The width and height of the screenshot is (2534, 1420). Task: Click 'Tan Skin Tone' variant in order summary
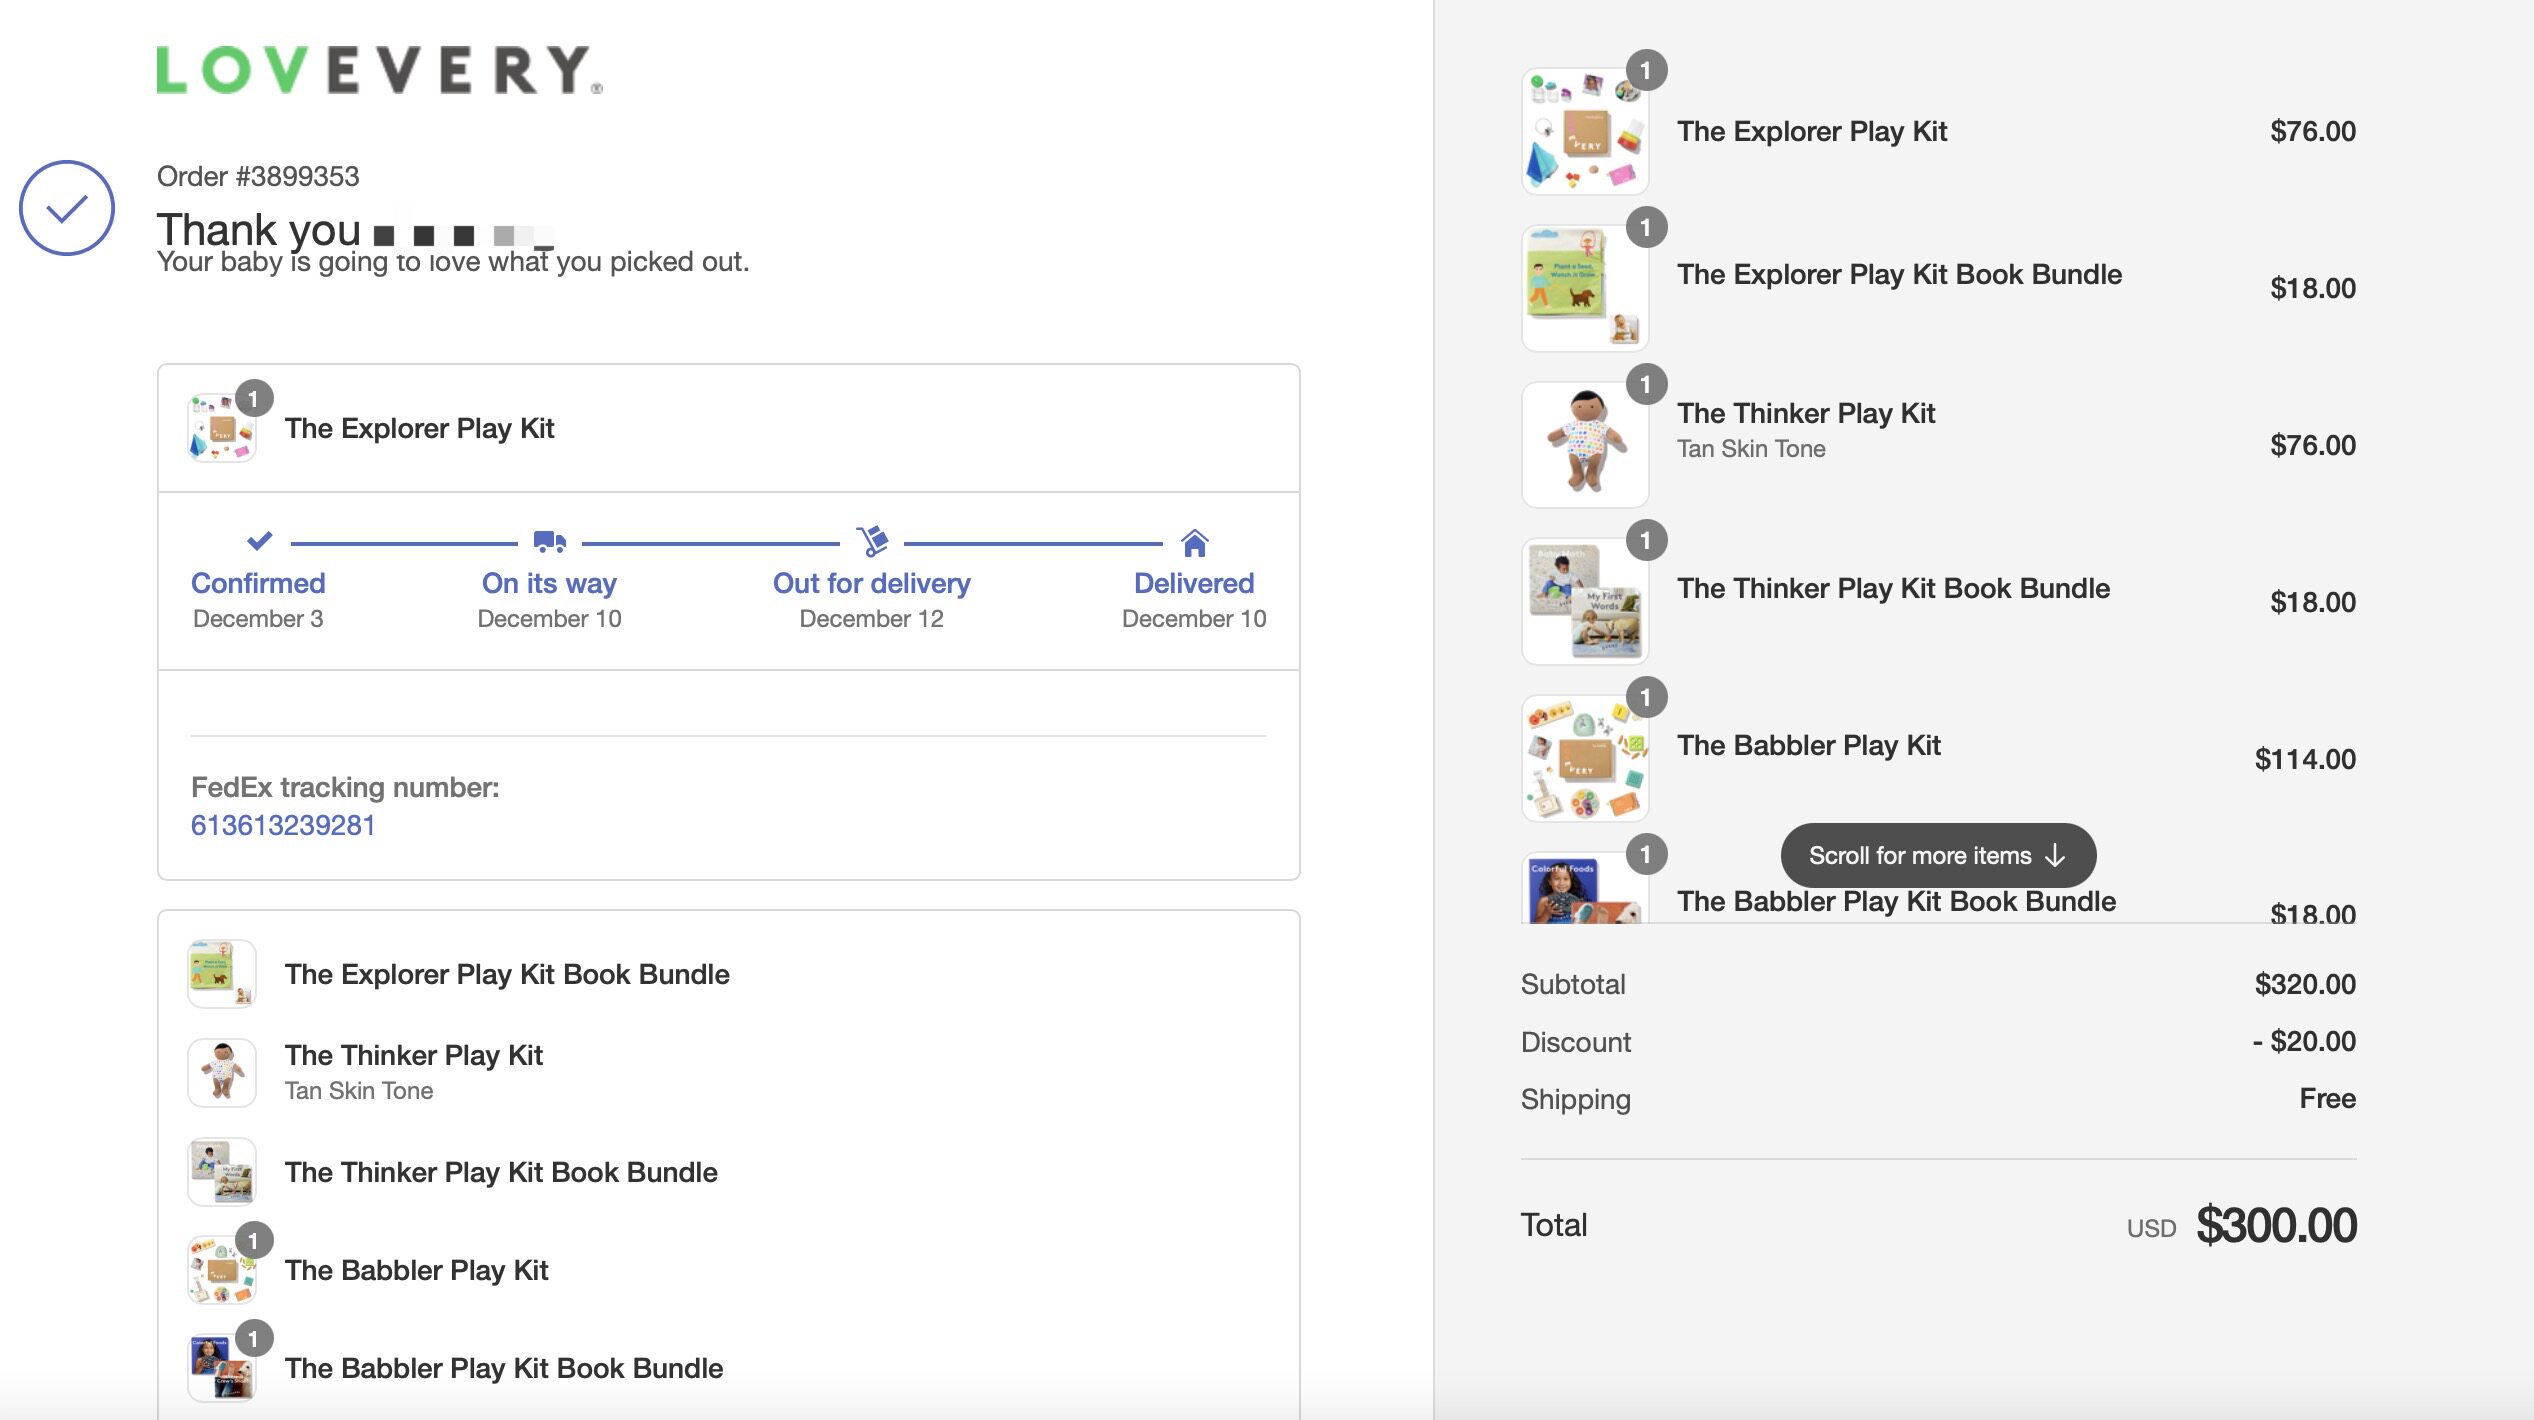1751,449
